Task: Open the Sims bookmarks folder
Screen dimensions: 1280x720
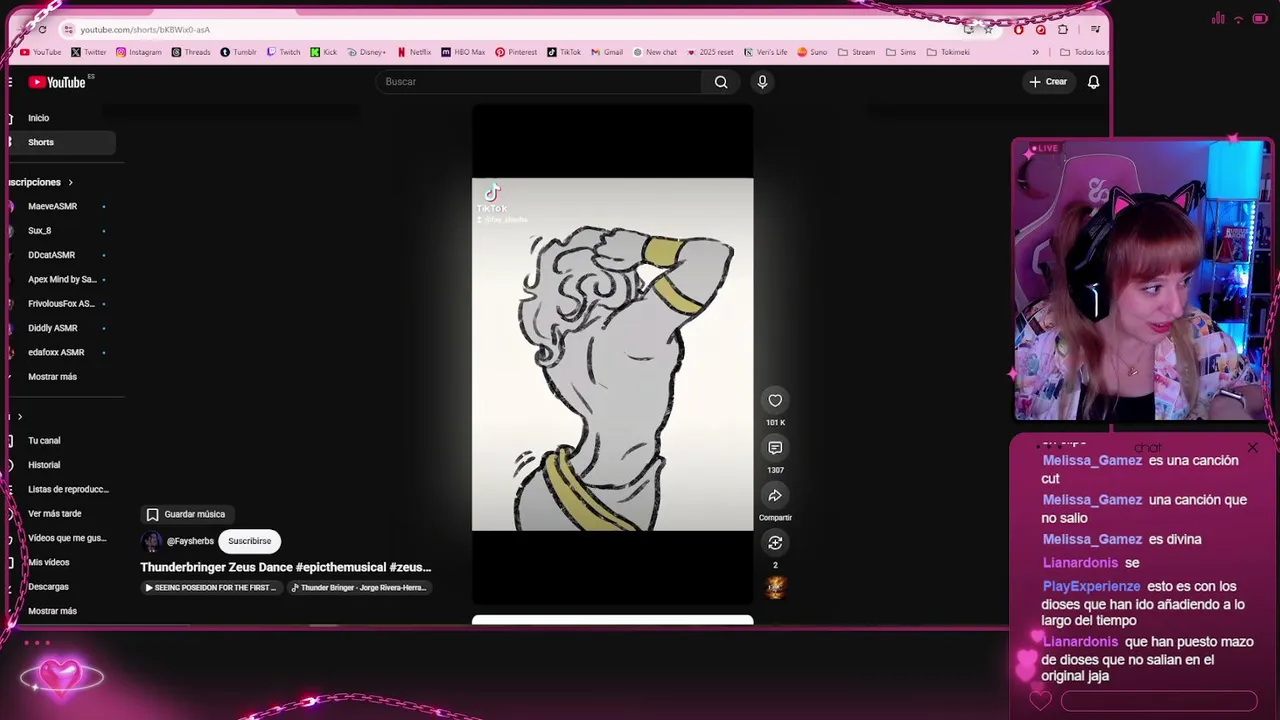Action: coord(901,52)
